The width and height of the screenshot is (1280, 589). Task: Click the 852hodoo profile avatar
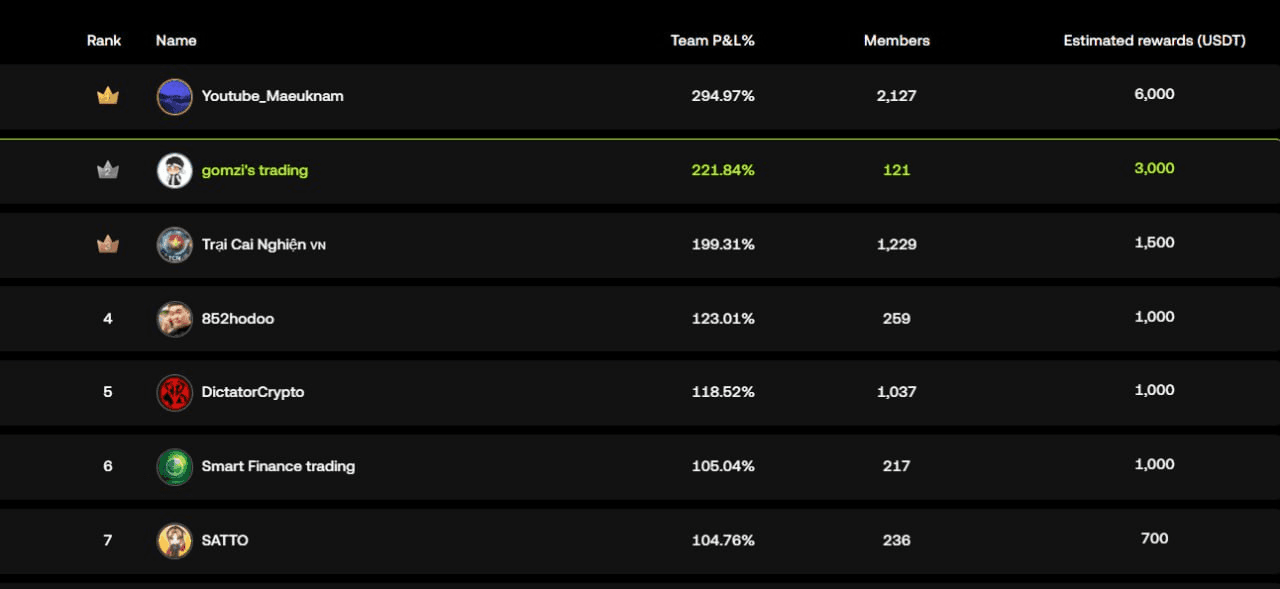click(175, 319)
